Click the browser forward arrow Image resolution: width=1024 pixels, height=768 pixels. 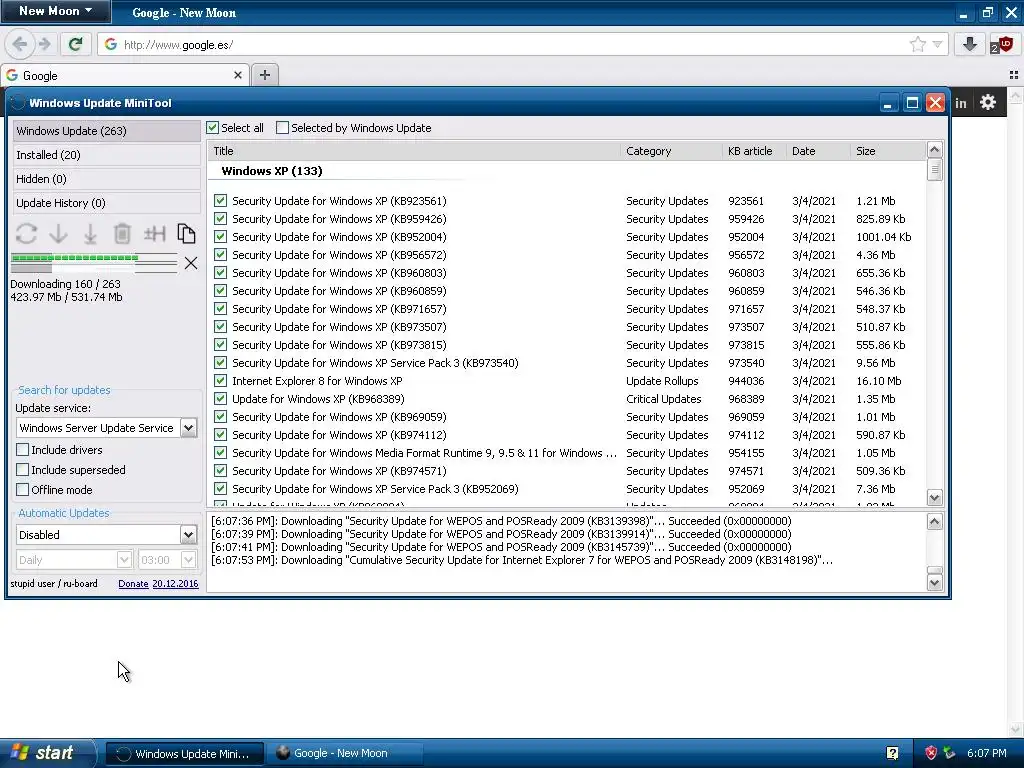coord(44,44)
